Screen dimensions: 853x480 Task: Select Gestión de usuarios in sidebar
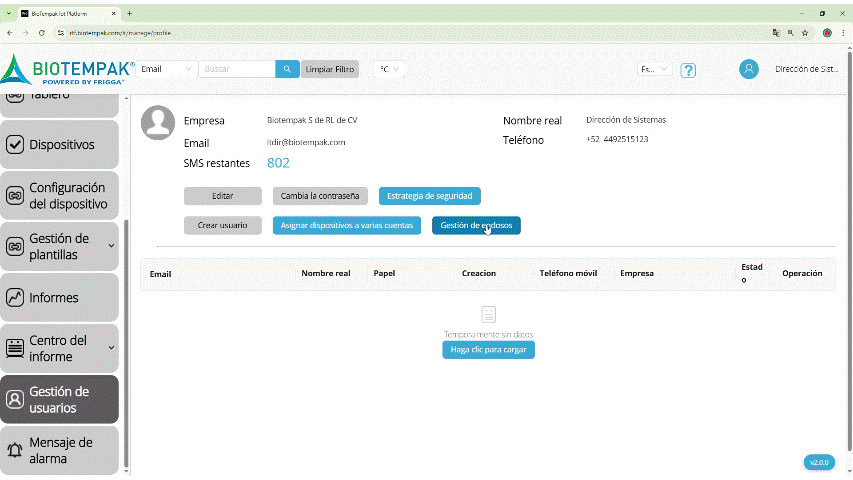59,399
